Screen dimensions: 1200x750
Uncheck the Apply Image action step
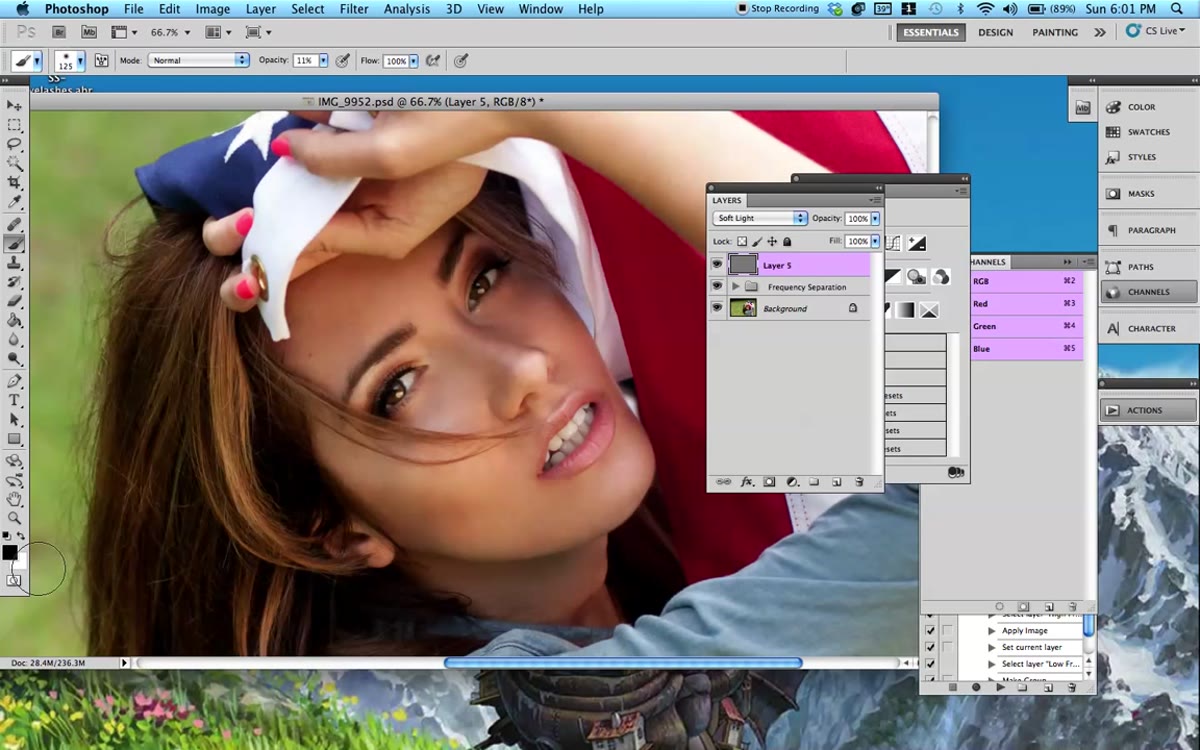click(931, 631)
